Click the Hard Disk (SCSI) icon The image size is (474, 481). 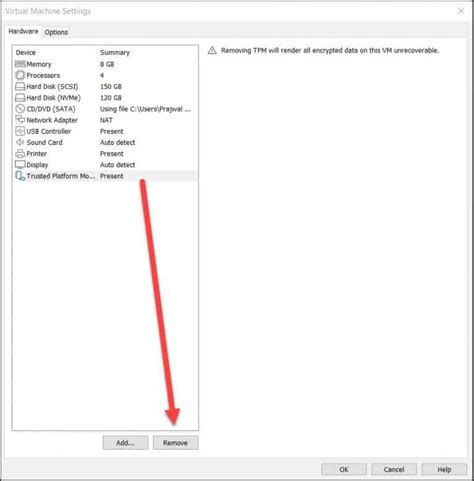20,86
